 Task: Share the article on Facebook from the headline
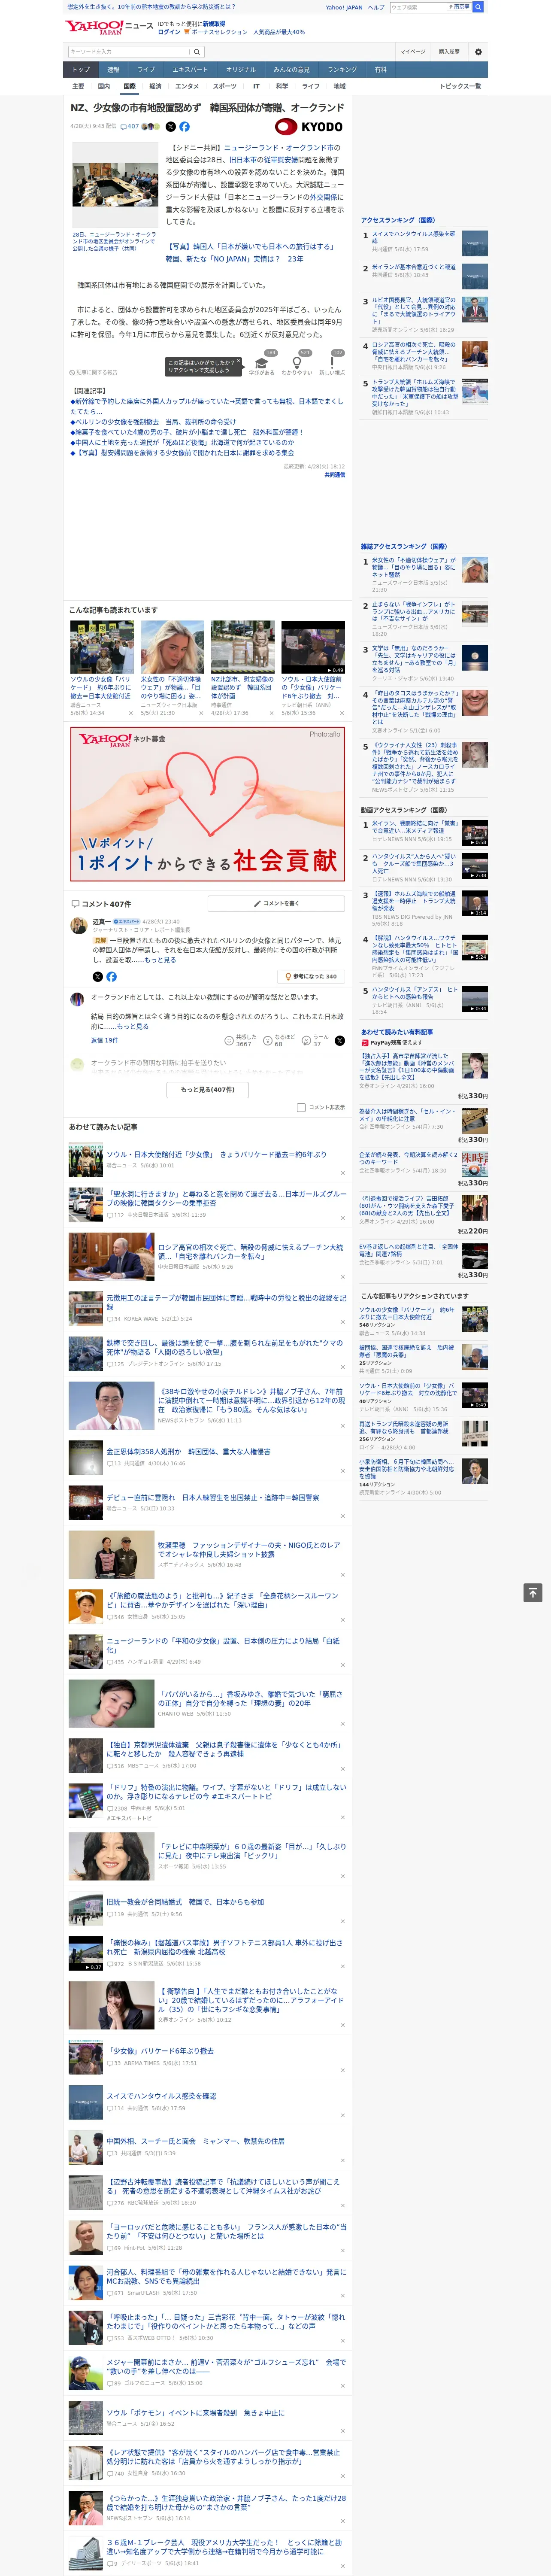tap(184, 127)
